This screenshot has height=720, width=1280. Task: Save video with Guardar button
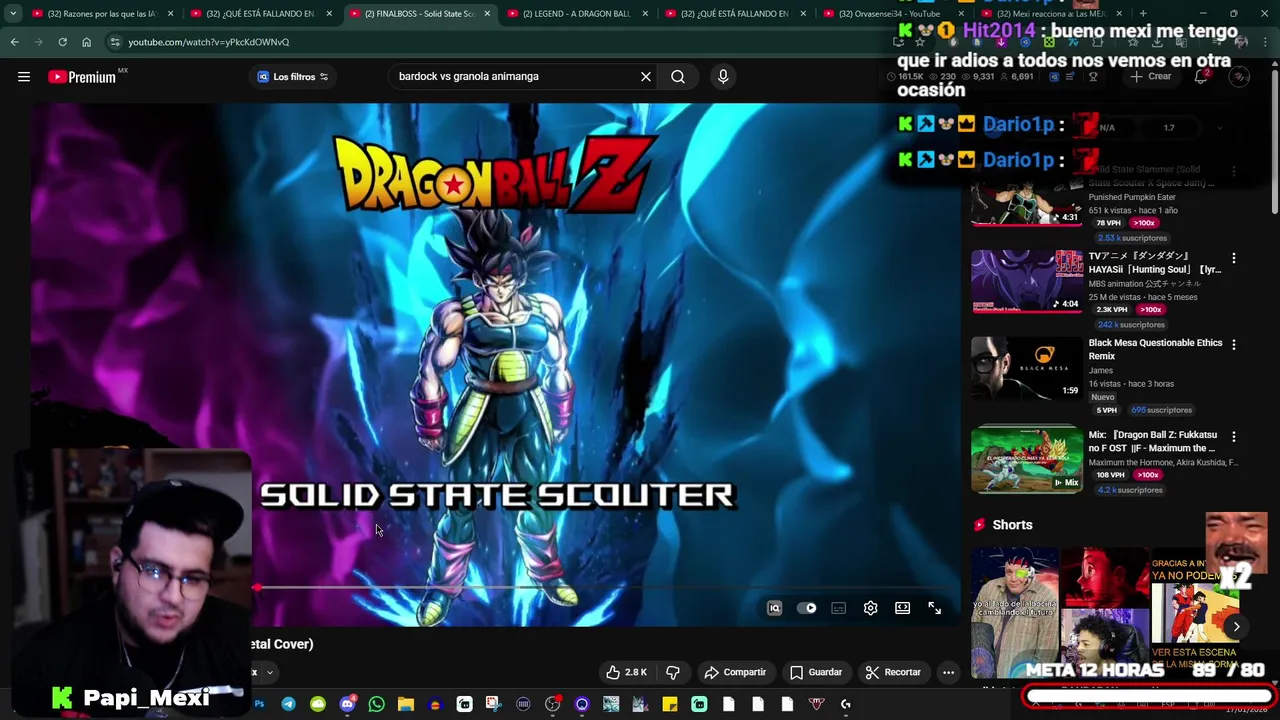[x=815, y=672]
